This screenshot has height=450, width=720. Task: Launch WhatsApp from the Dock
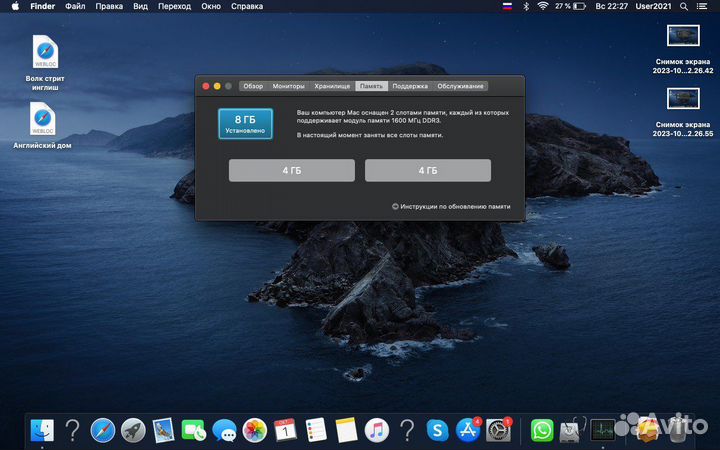click(542, 431)
